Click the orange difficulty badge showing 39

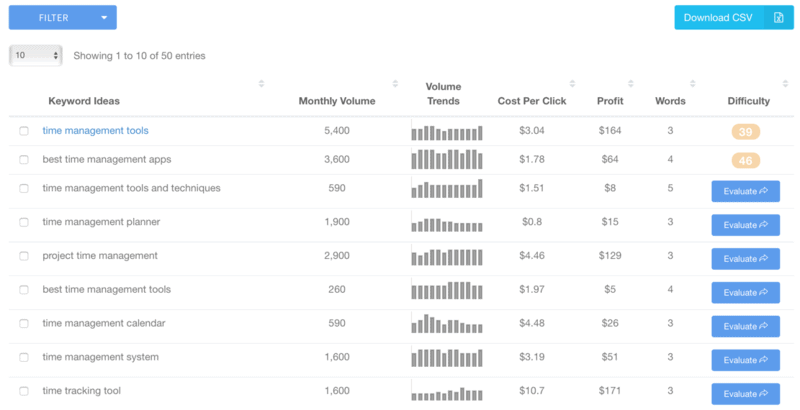pyautogui.click(x=745, y=132)
